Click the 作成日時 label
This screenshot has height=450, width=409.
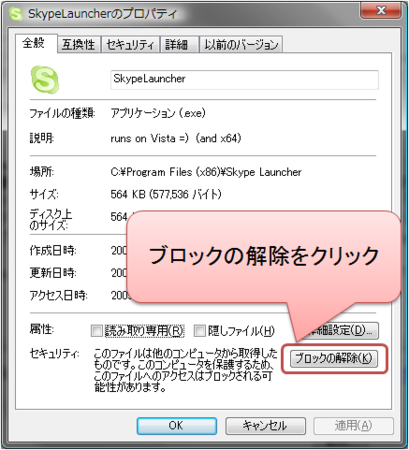coord(53,250)
